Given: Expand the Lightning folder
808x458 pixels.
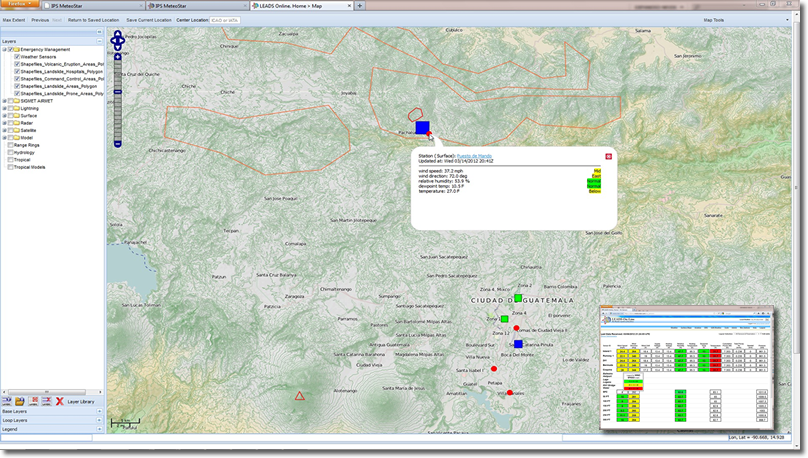Looking at the screenshot, I should point(5,108).
